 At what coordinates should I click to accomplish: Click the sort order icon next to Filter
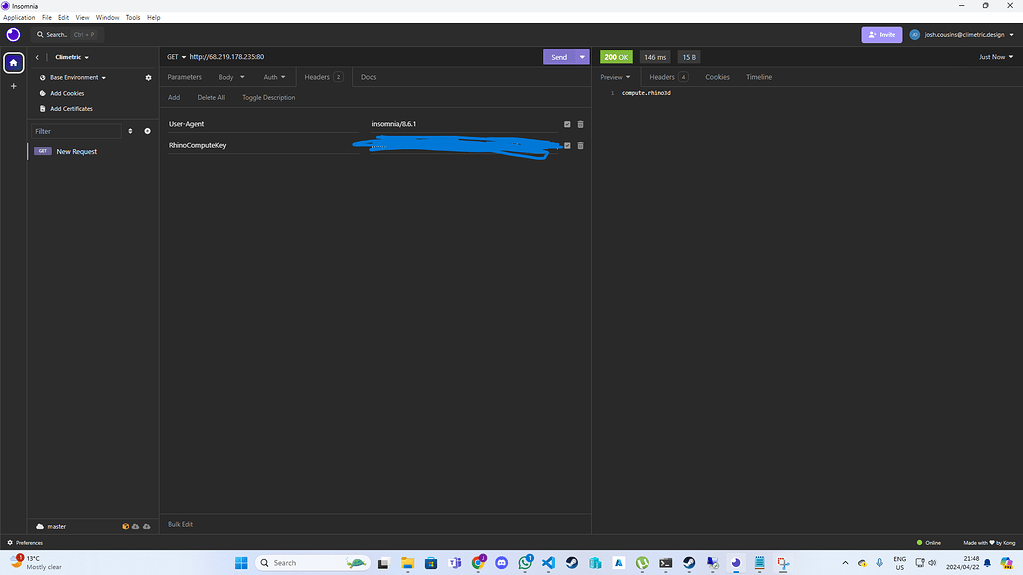[x=130, y=131]
